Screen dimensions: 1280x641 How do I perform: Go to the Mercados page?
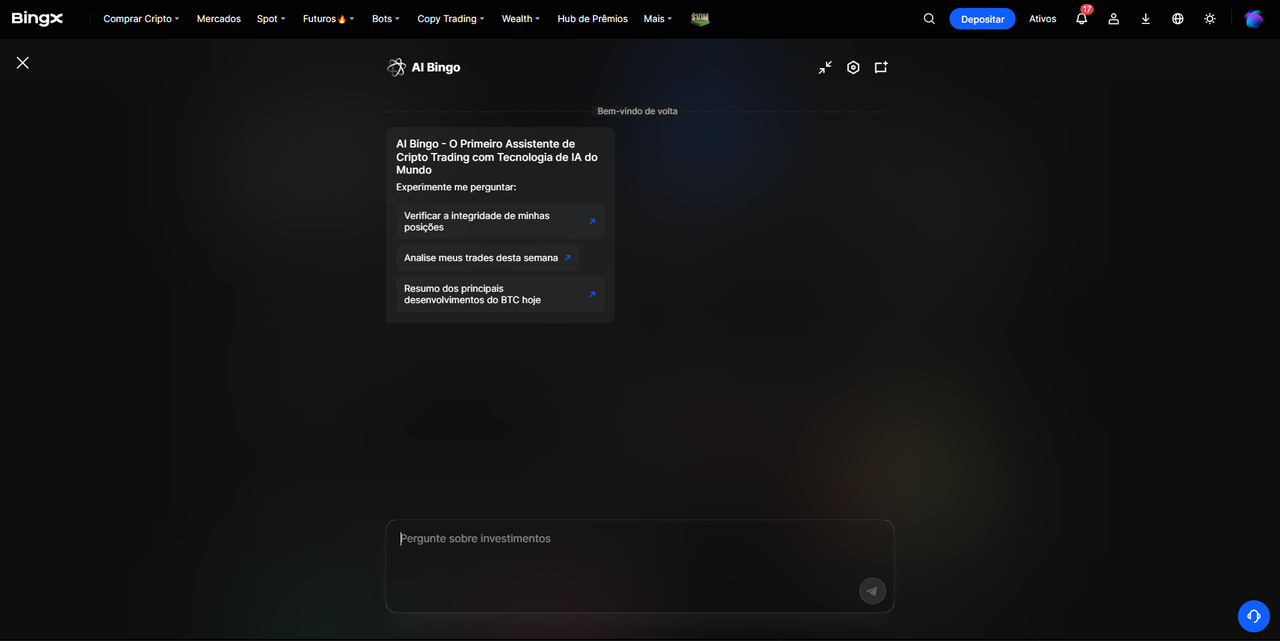(218, 19)
